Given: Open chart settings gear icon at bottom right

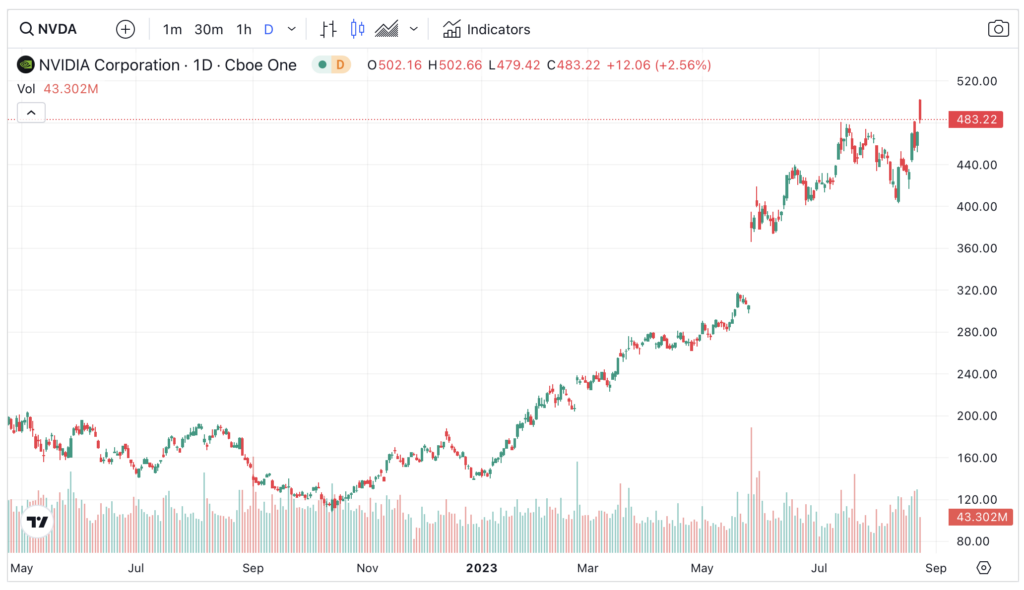Looking at the screenshot, I should click(x=984, y=568).
